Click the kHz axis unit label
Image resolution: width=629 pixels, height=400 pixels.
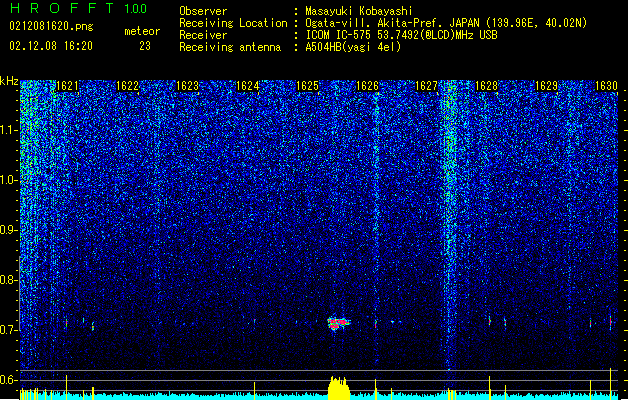9,81
